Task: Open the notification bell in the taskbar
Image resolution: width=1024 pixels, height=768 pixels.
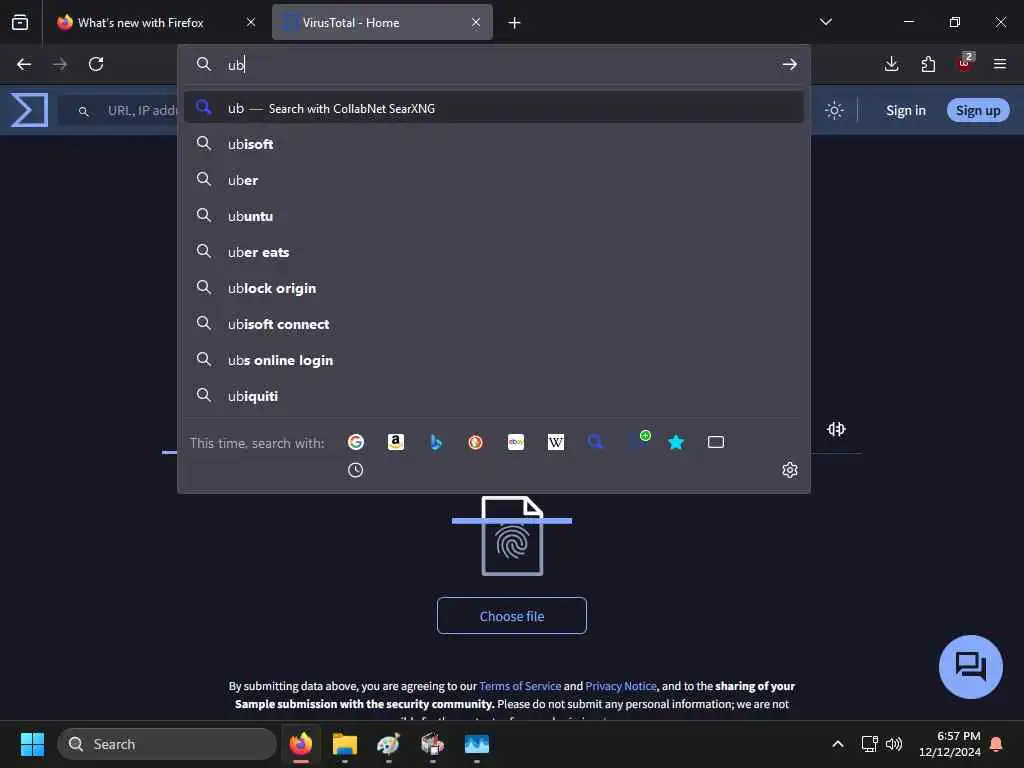Action: click(x=997, y=744)
